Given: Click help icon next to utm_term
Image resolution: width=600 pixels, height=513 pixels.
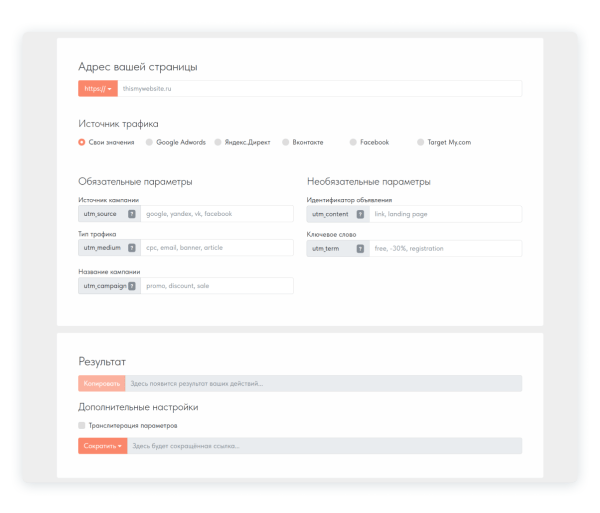Looking at the screenshot, I should pyautogui.click(x=360, y=248).
